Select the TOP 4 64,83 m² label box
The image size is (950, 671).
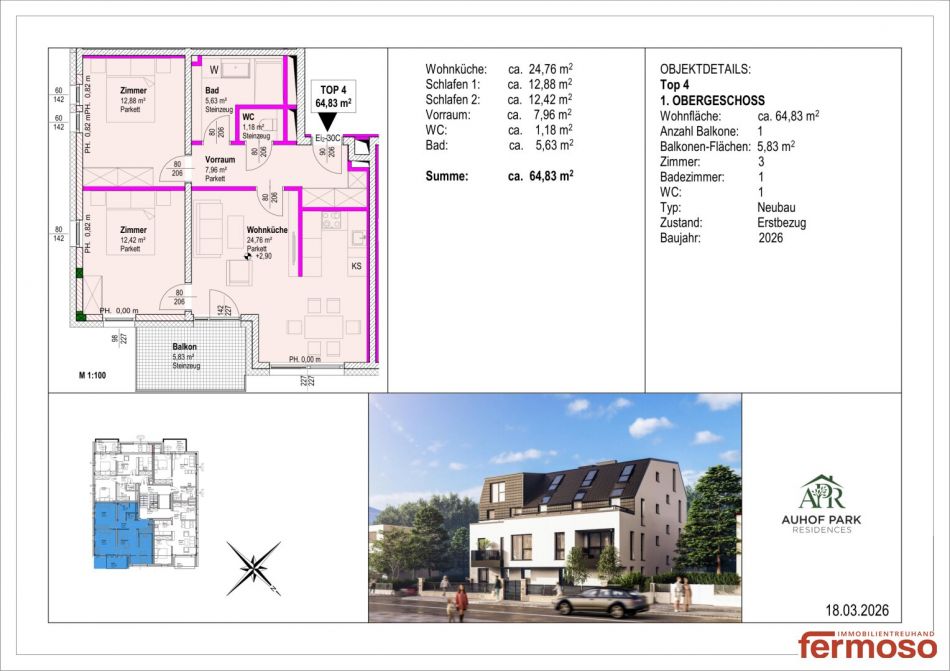(x=333, y=97)
